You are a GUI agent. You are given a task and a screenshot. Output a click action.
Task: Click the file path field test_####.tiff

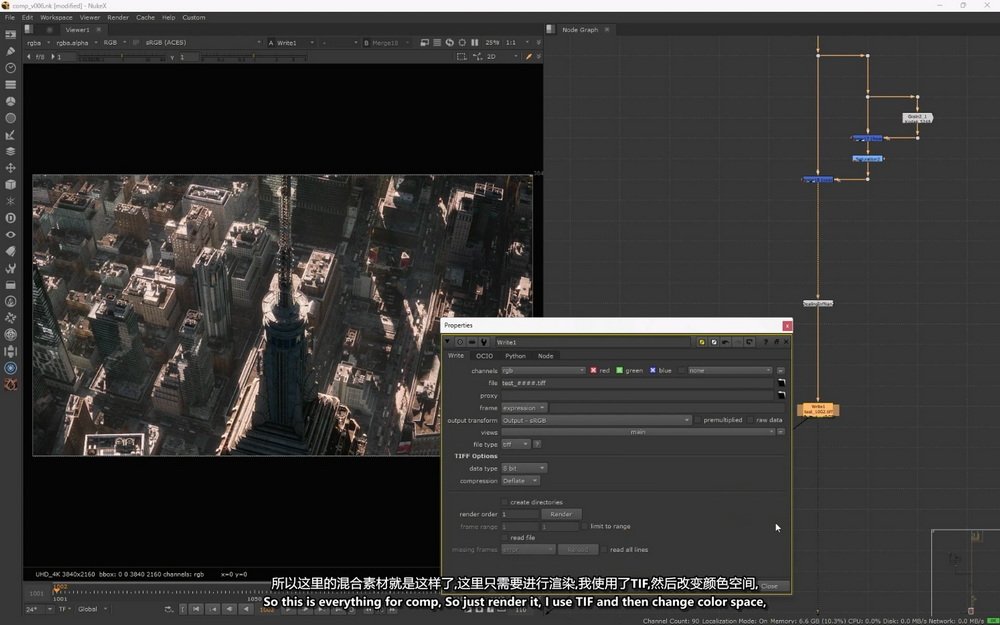pyautogui.click(x=637, y=383)
